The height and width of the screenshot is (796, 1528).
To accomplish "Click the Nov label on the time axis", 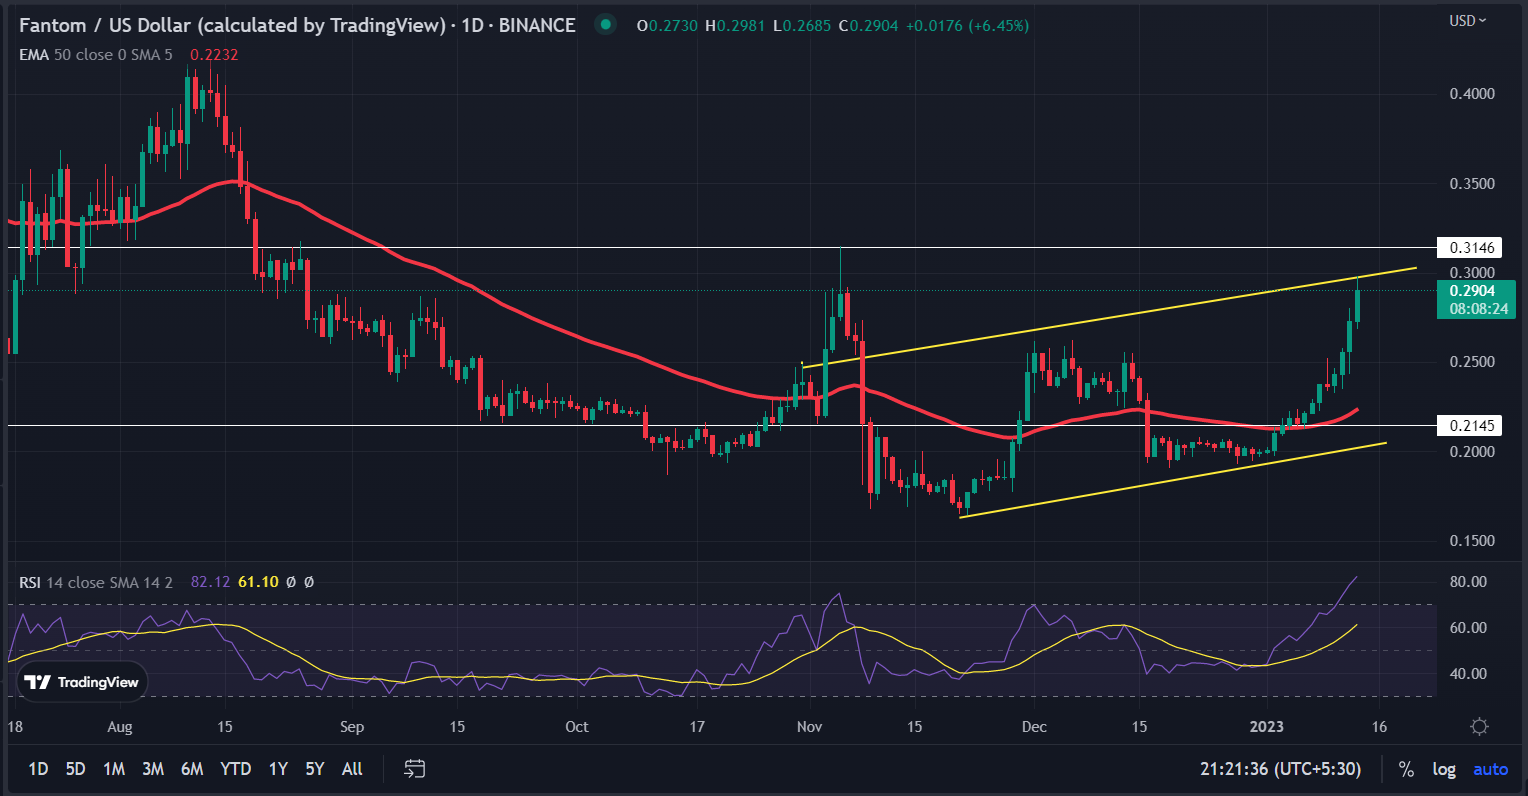I will [810, 727].
